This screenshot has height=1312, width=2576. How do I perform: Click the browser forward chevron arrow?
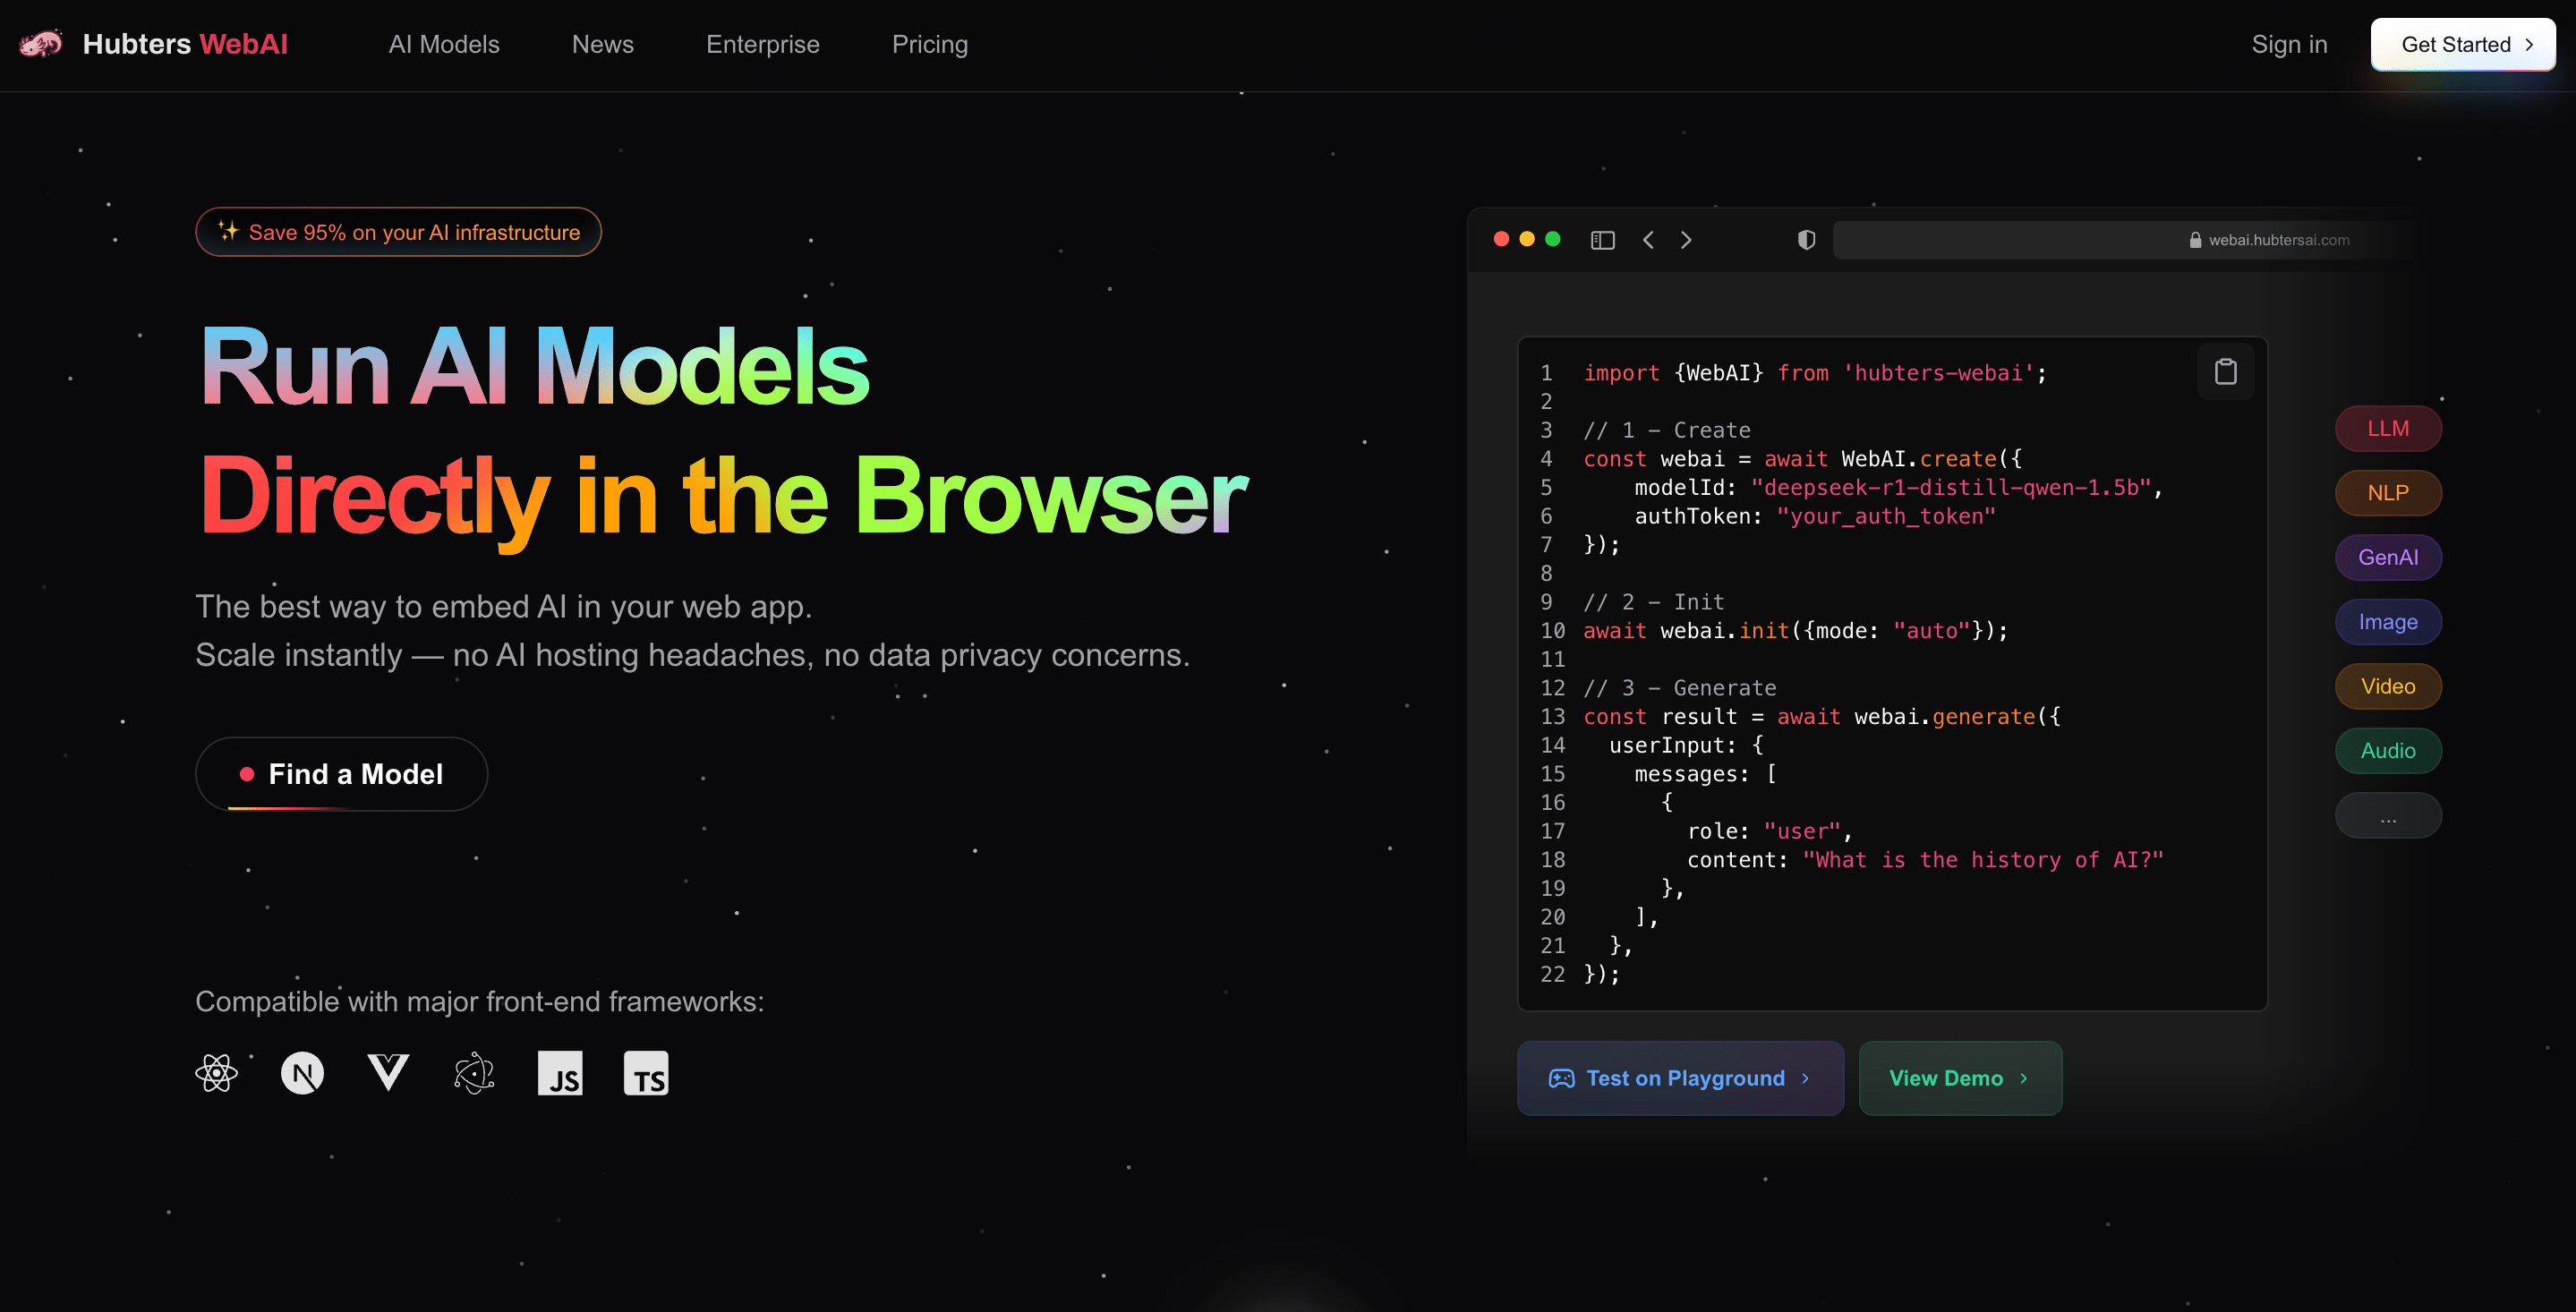tap(1686, 240)
